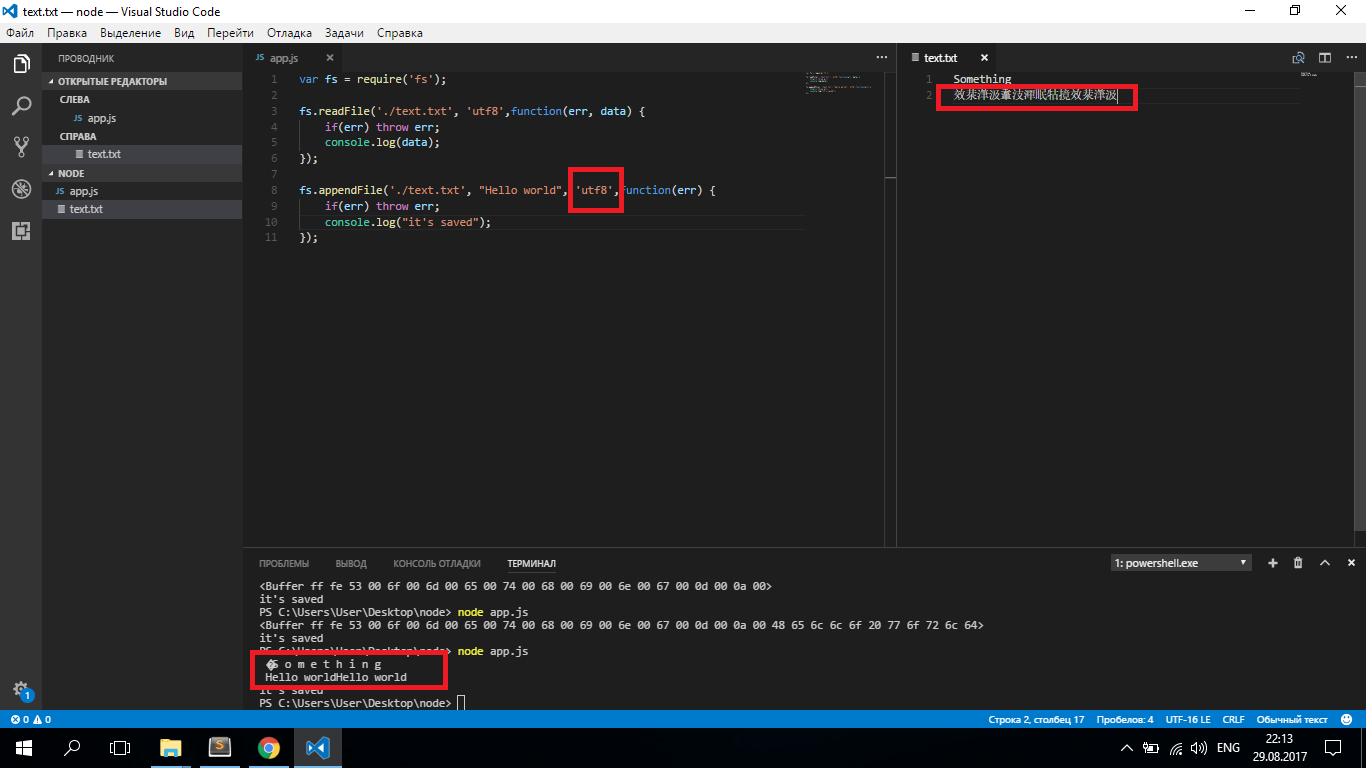This screenshot has width=1366, height=768.
Task: Open app.js in the NODE folder
Action: tap(142, 191)
